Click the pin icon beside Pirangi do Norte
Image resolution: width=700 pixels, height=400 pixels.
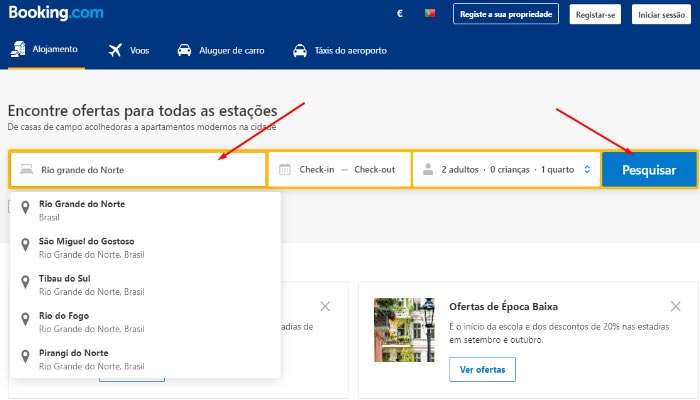(25, 356)
